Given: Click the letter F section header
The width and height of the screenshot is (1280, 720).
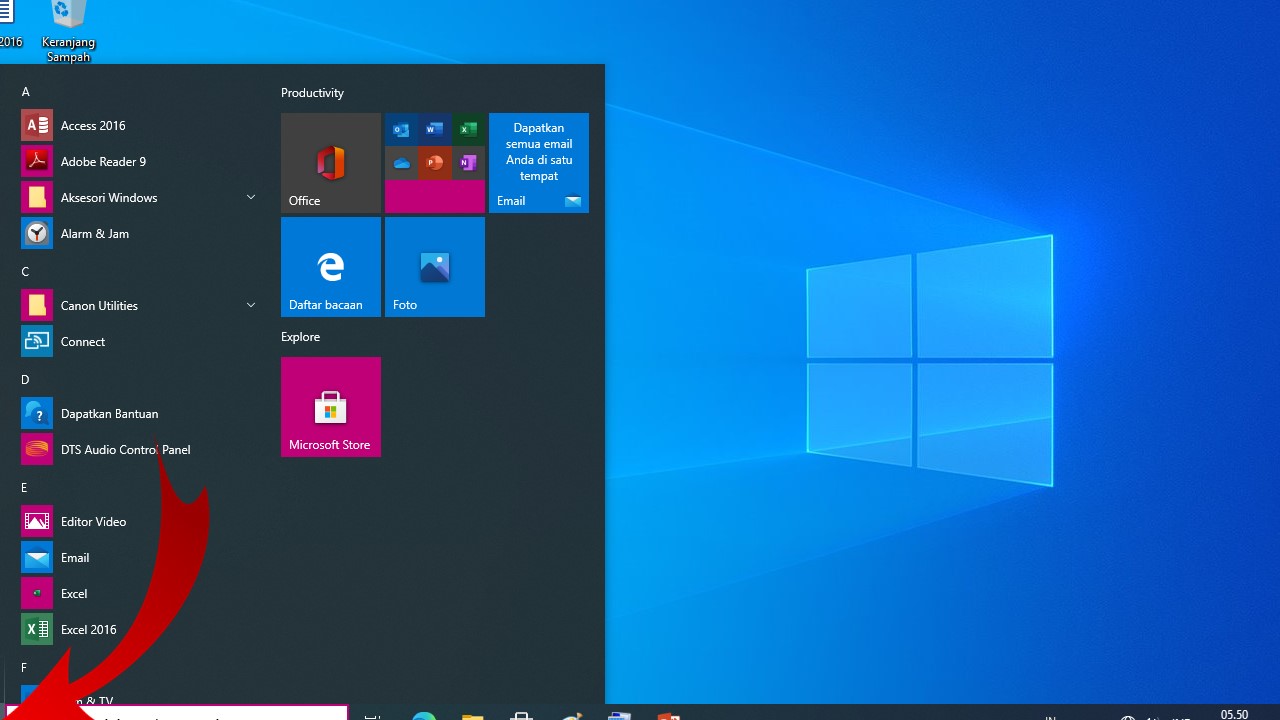Looking at the screenshot, I should pyautogui.click(x=25, y=668).
